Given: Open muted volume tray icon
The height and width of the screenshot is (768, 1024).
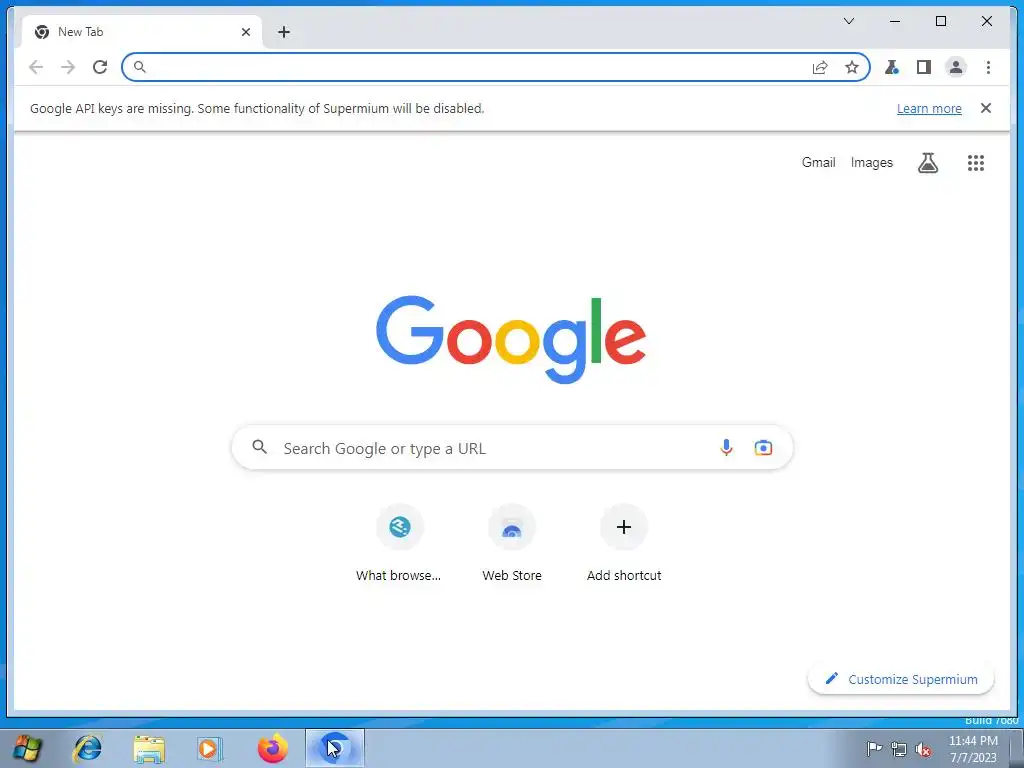Looking at the screenshot, I should (x=923, y=750).
